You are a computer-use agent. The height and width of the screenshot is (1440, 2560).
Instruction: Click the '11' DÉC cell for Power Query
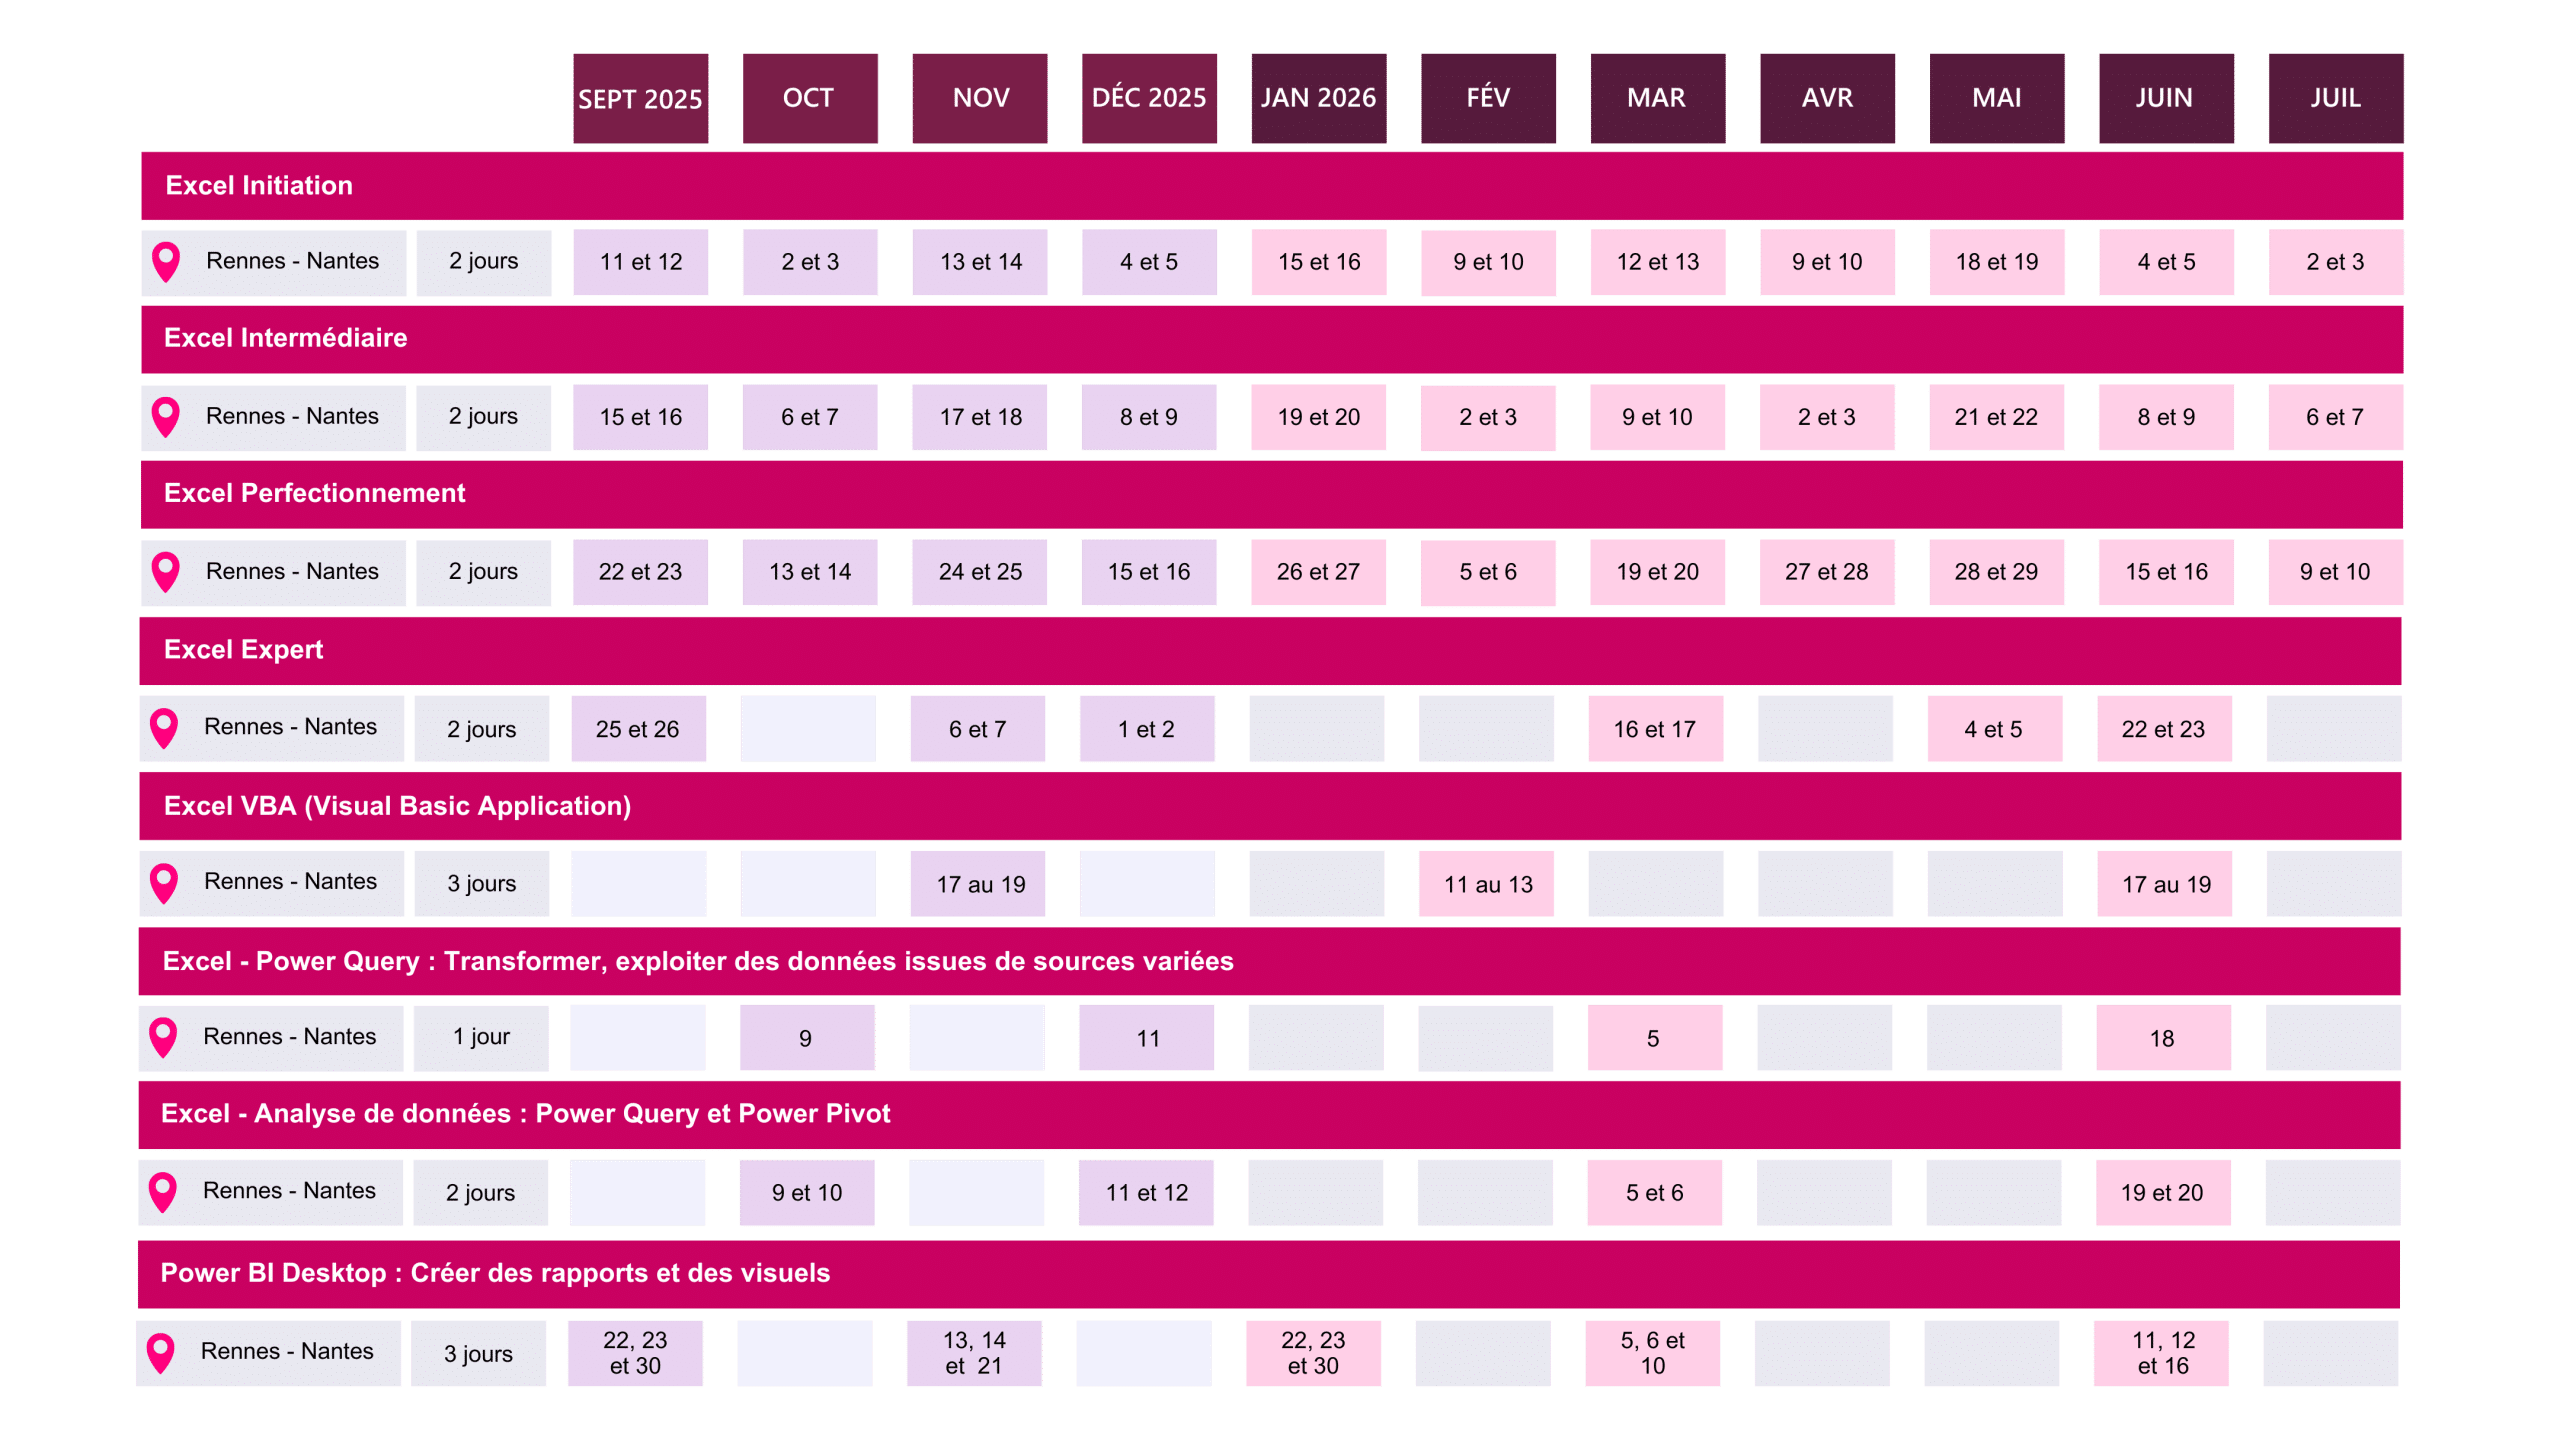1146,1038
